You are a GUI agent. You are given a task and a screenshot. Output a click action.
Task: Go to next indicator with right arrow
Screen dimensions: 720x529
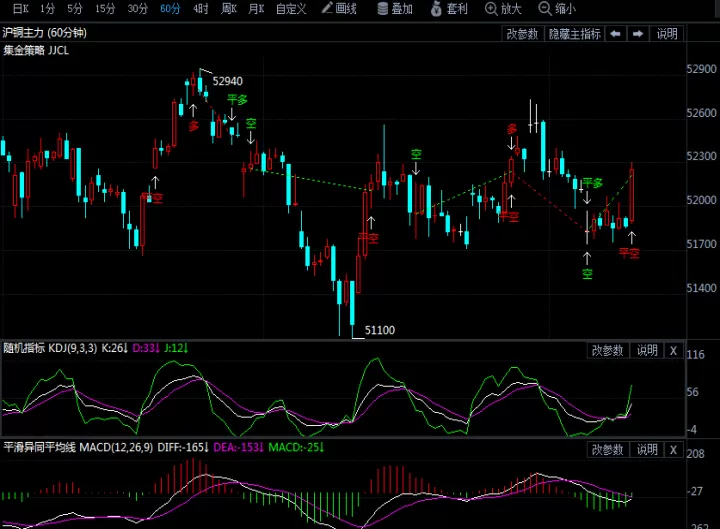click(638, 34)
